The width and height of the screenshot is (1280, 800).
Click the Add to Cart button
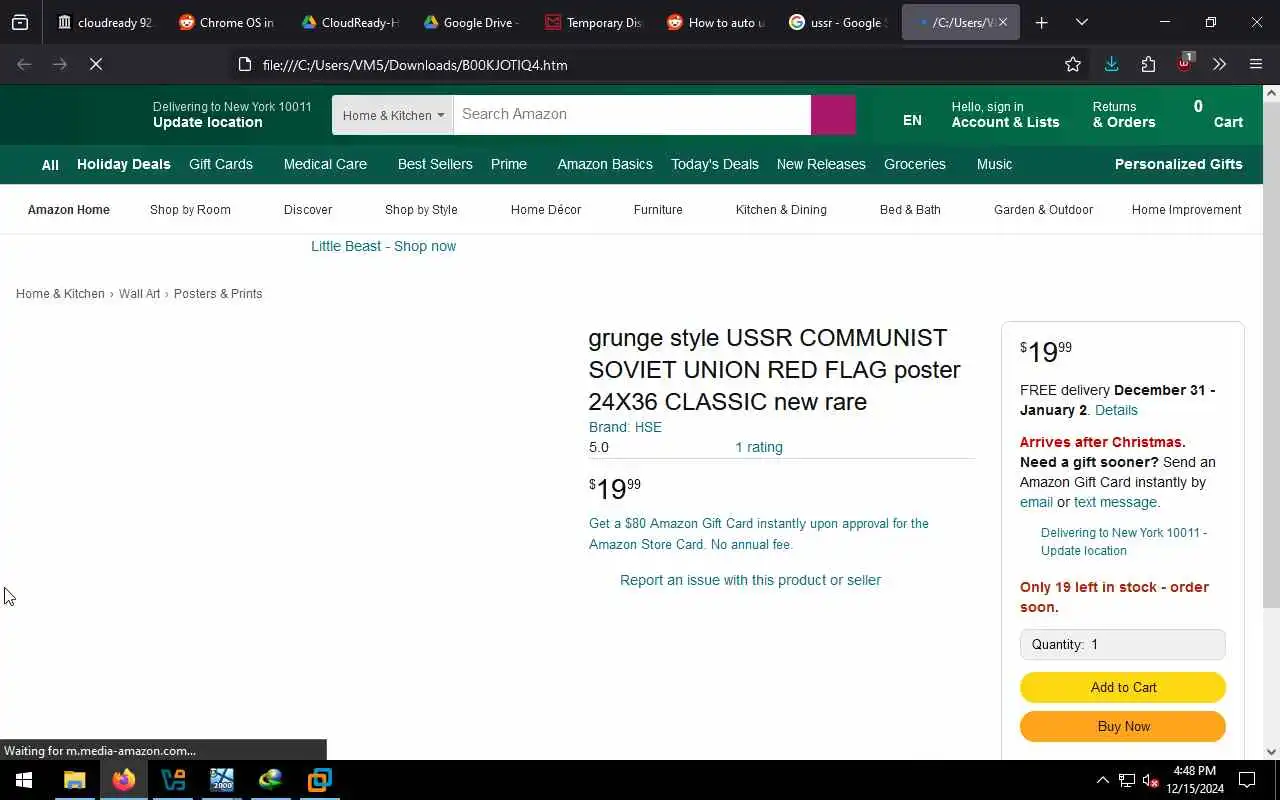(x=1123, y=687)
